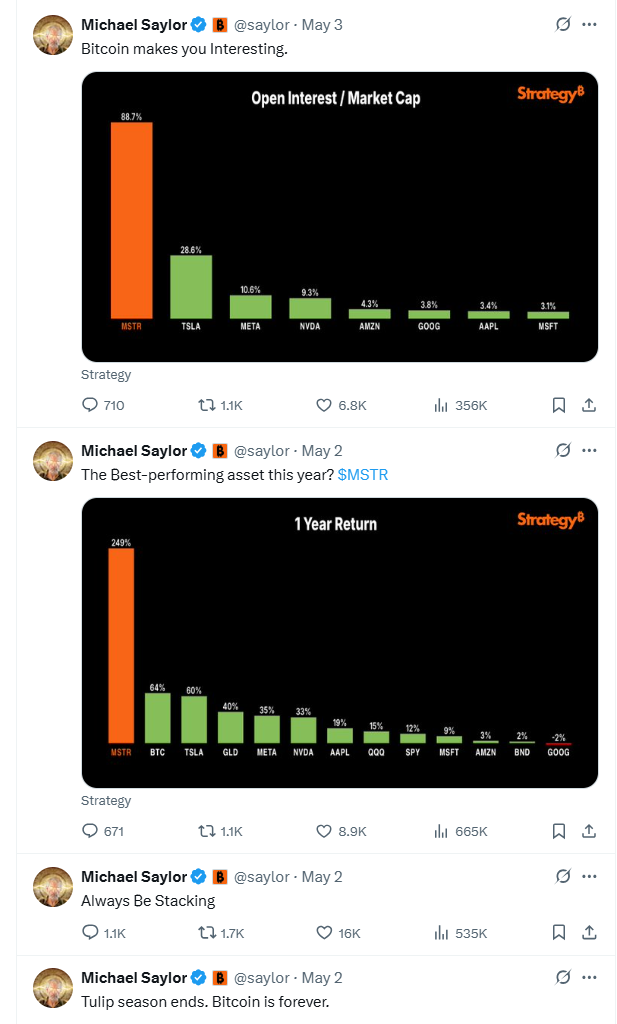Open the $MSTR cashtag link
The image size is (617, 1024).
[362, 474]
